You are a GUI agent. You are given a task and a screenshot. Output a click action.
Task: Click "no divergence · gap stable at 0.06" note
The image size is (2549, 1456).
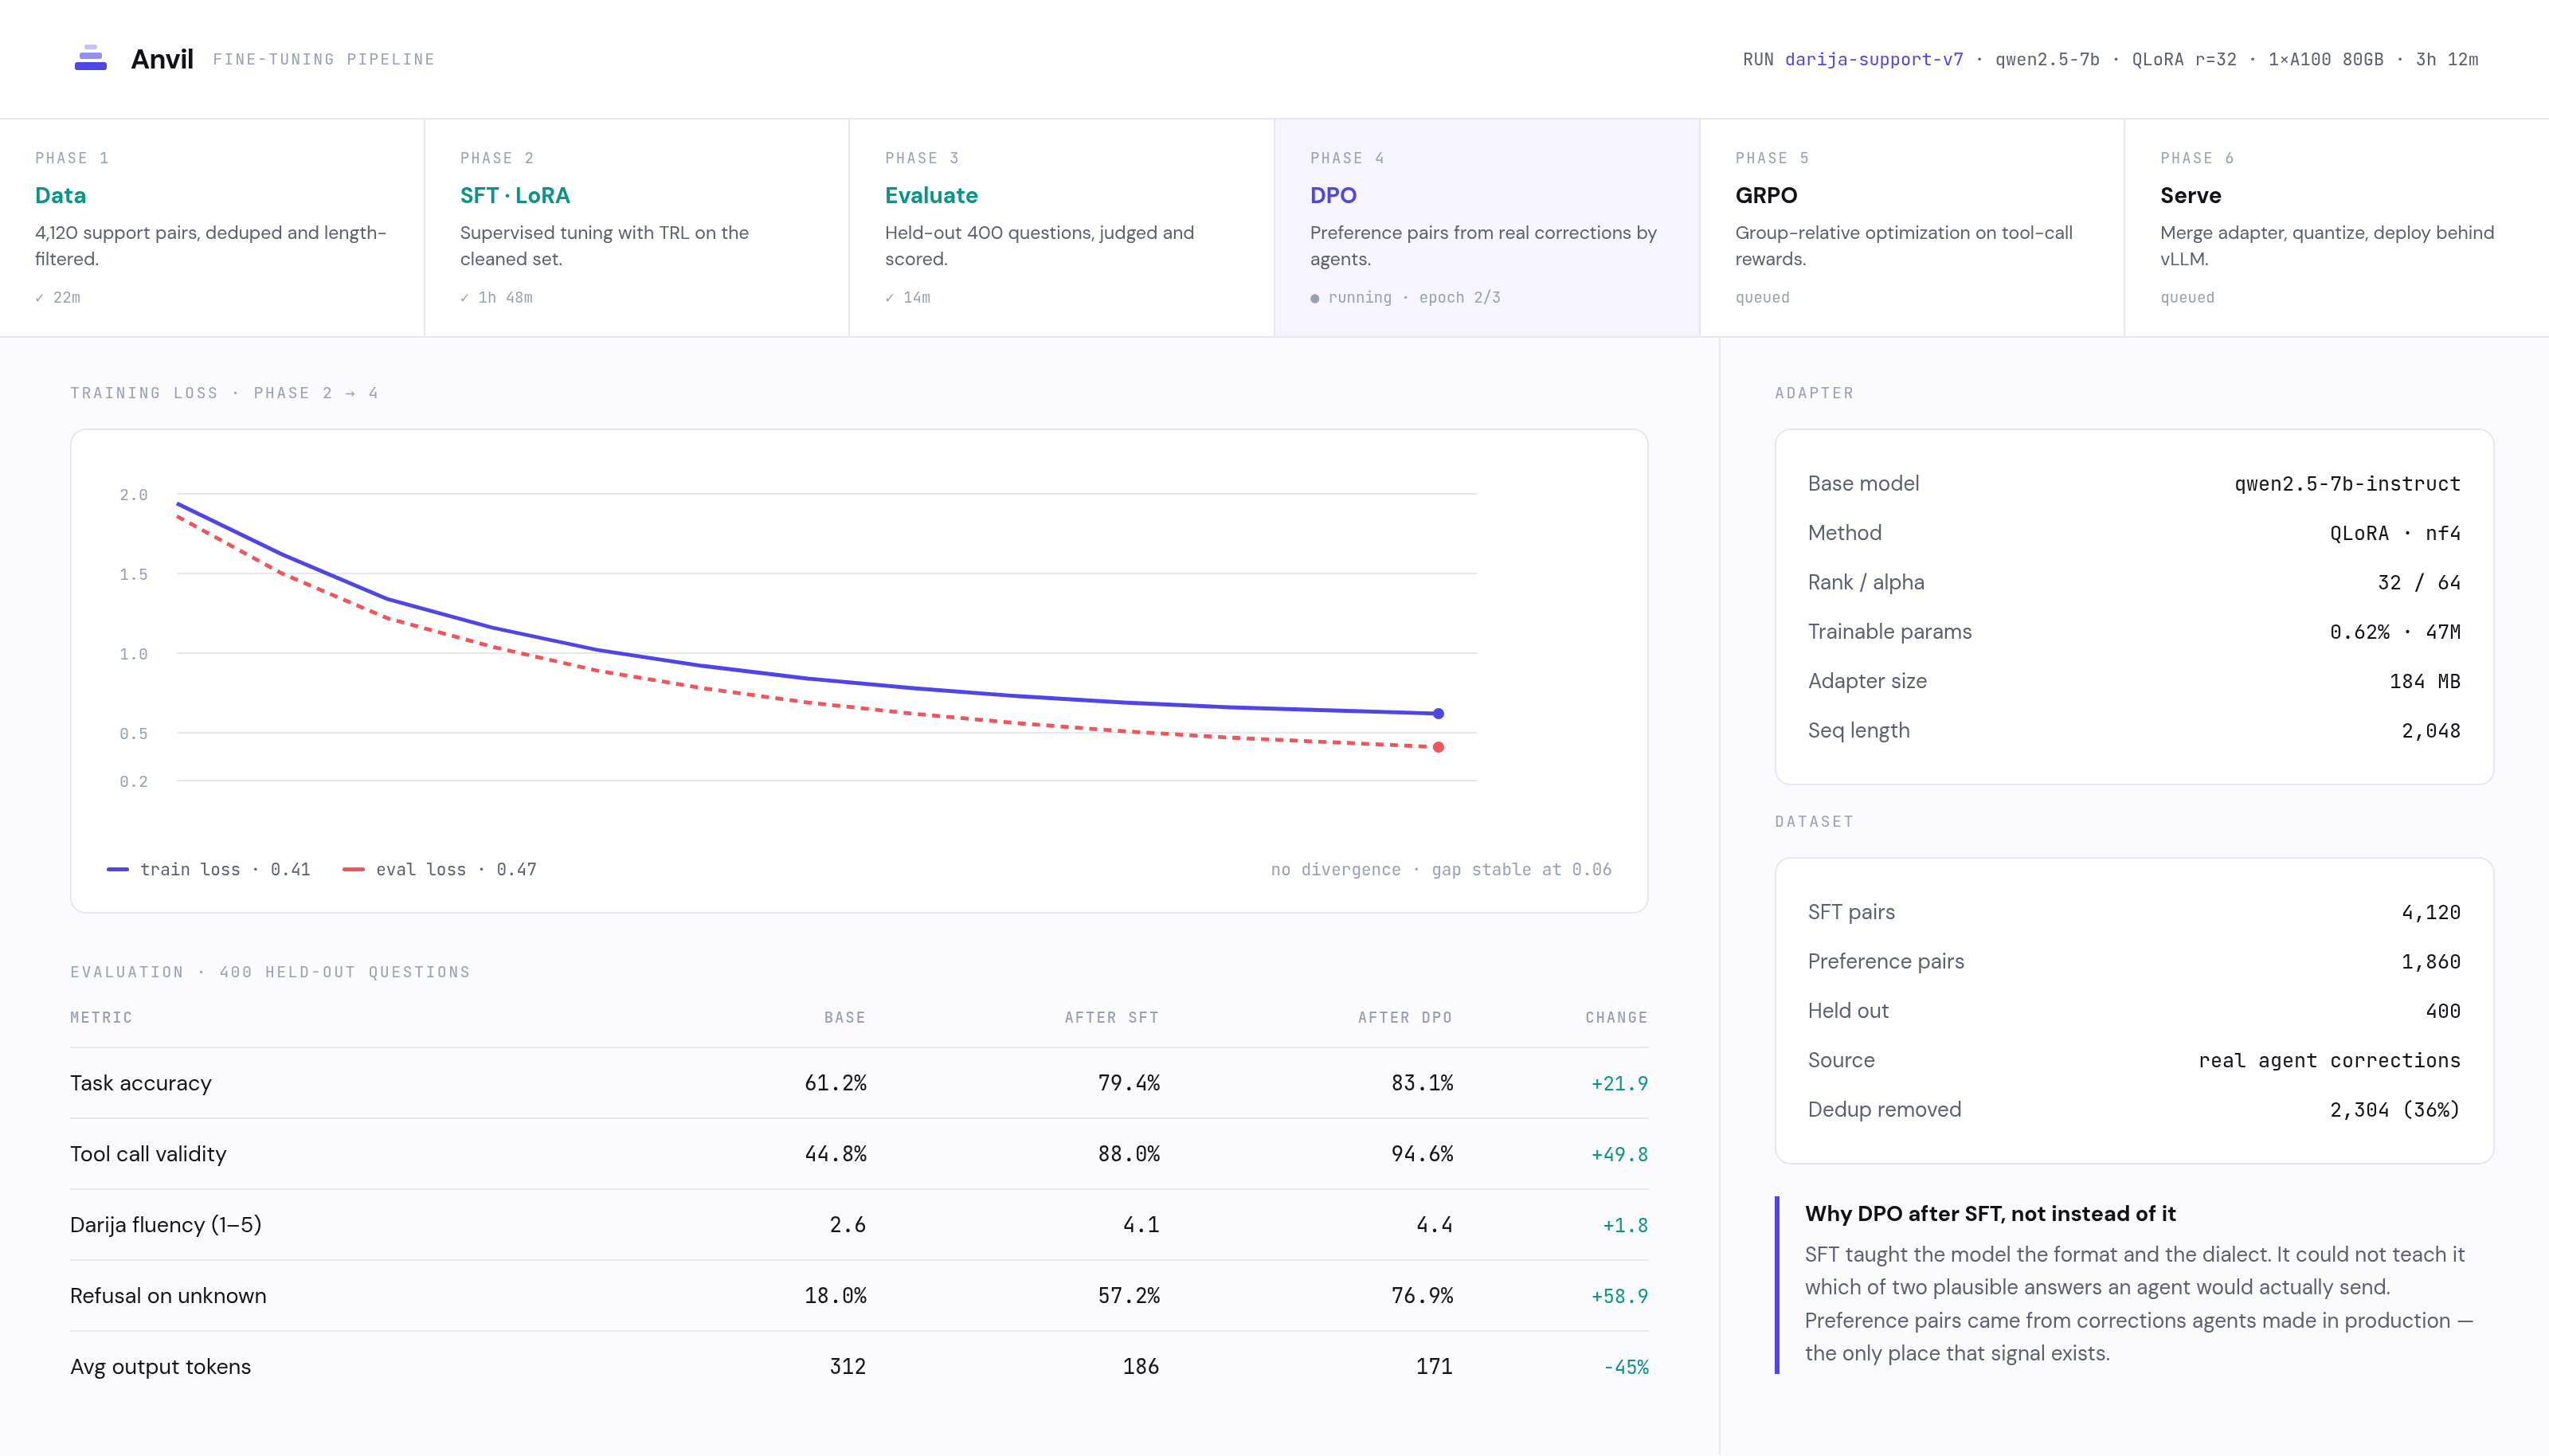coord(1441,870)
